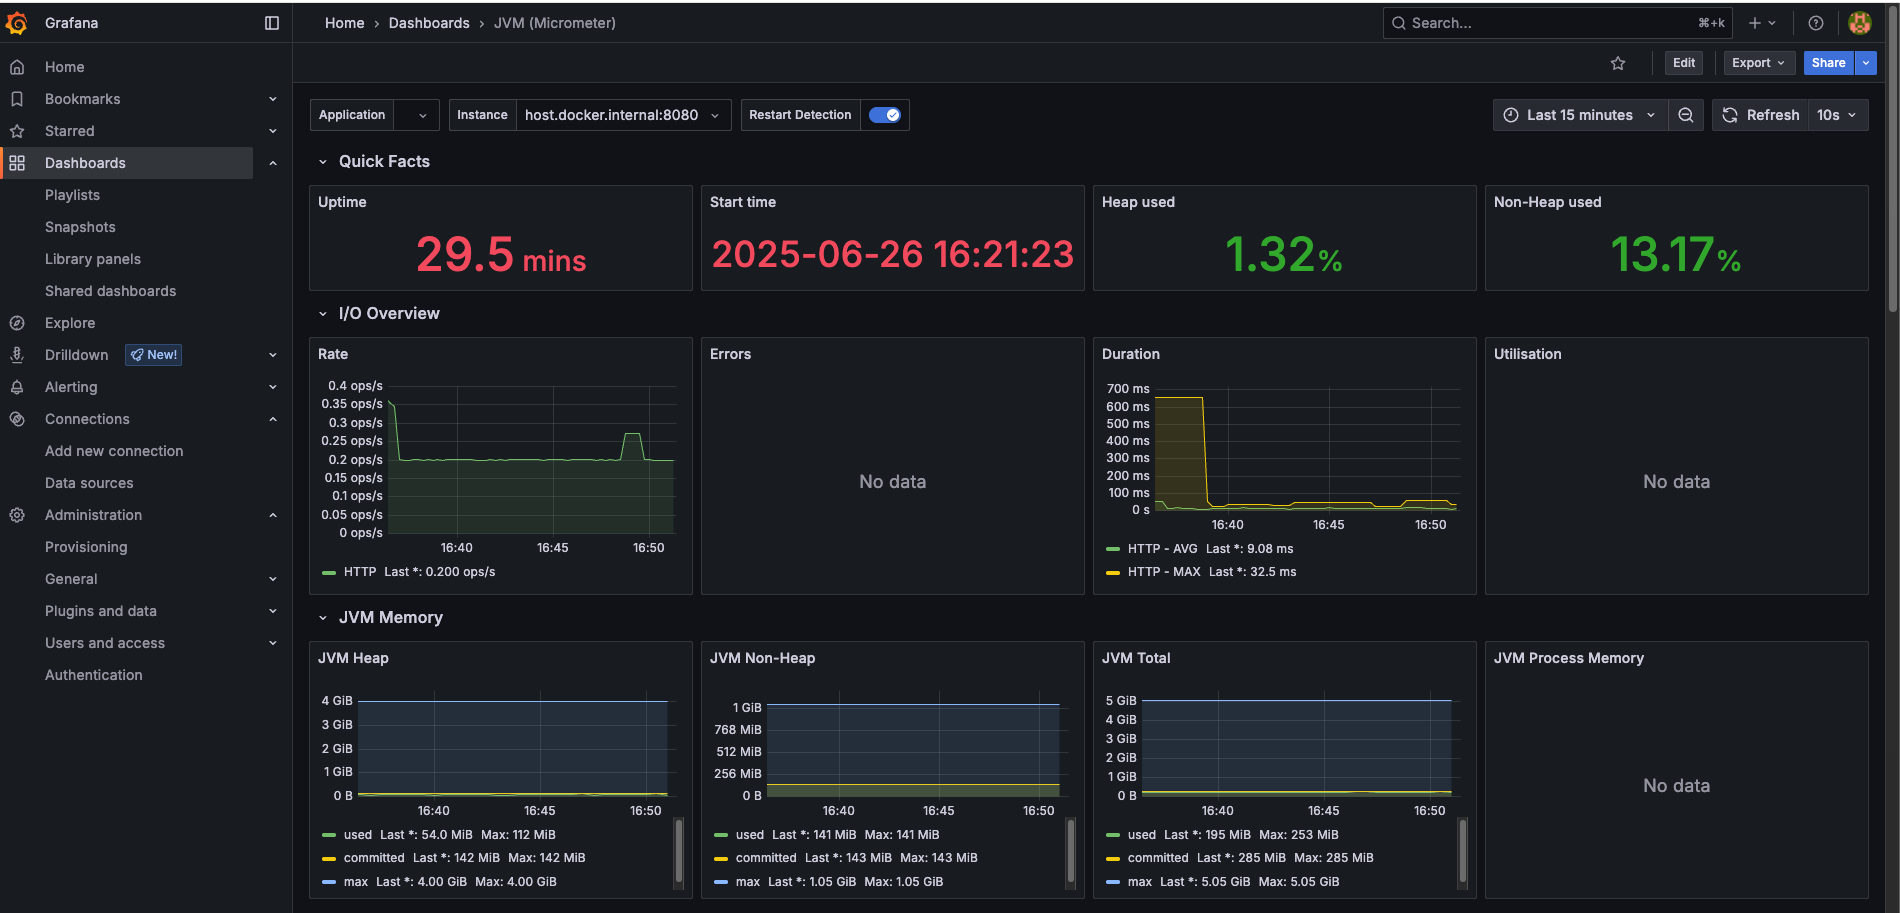Viewport: 1900px width, 913px height.
Task: Click the Edit dashboard button
Action: coord(1684,63)
